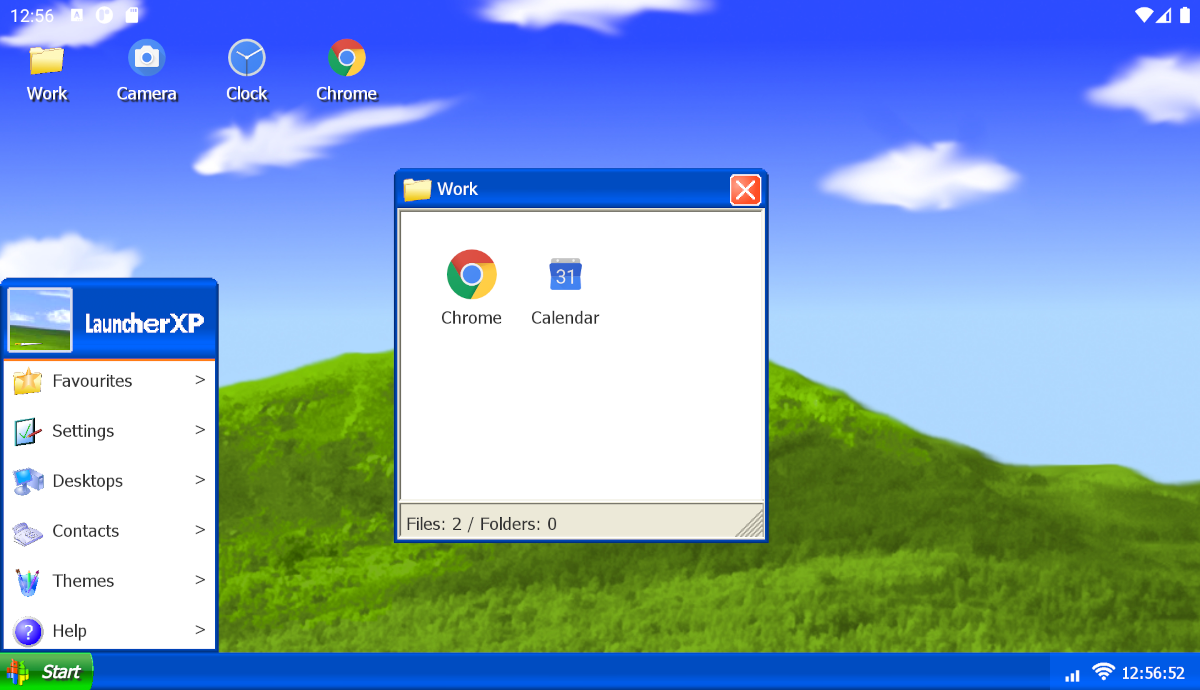Click the Work window resize grip
Viewport: 1200px width, 690px height.
[750, 523]
